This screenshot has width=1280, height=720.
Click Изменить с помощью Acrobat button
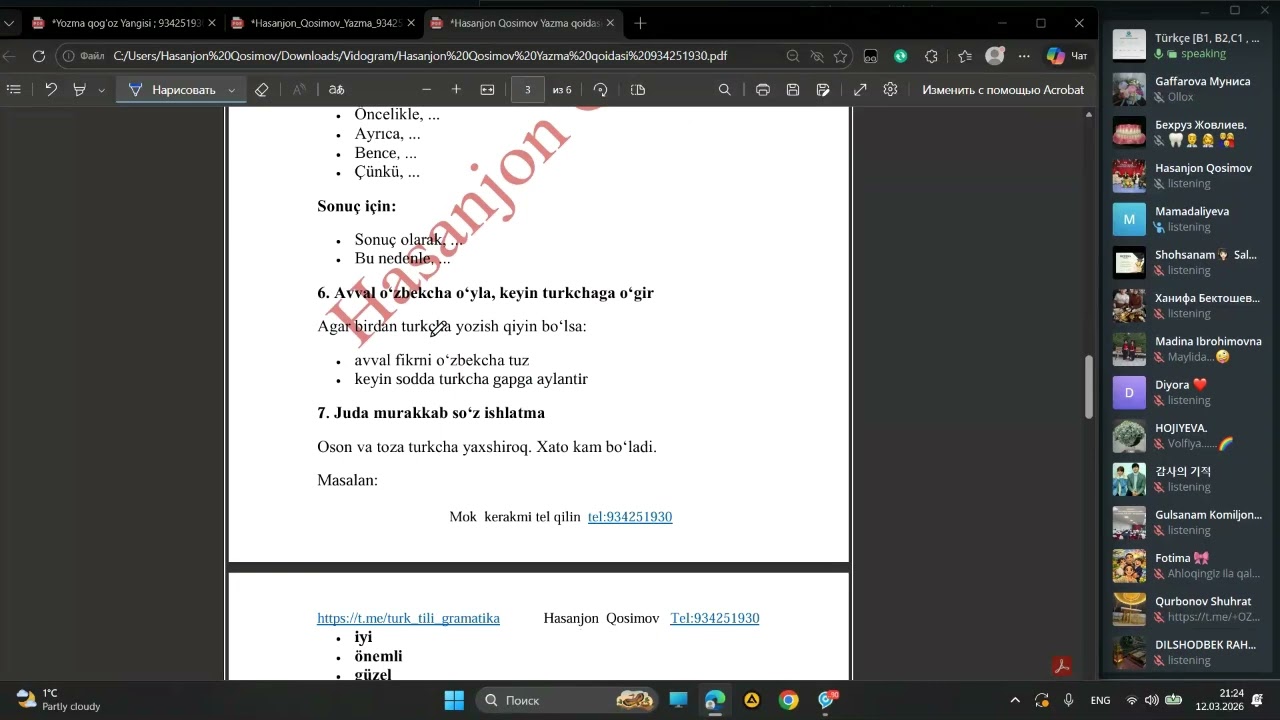click(1003, 90)
